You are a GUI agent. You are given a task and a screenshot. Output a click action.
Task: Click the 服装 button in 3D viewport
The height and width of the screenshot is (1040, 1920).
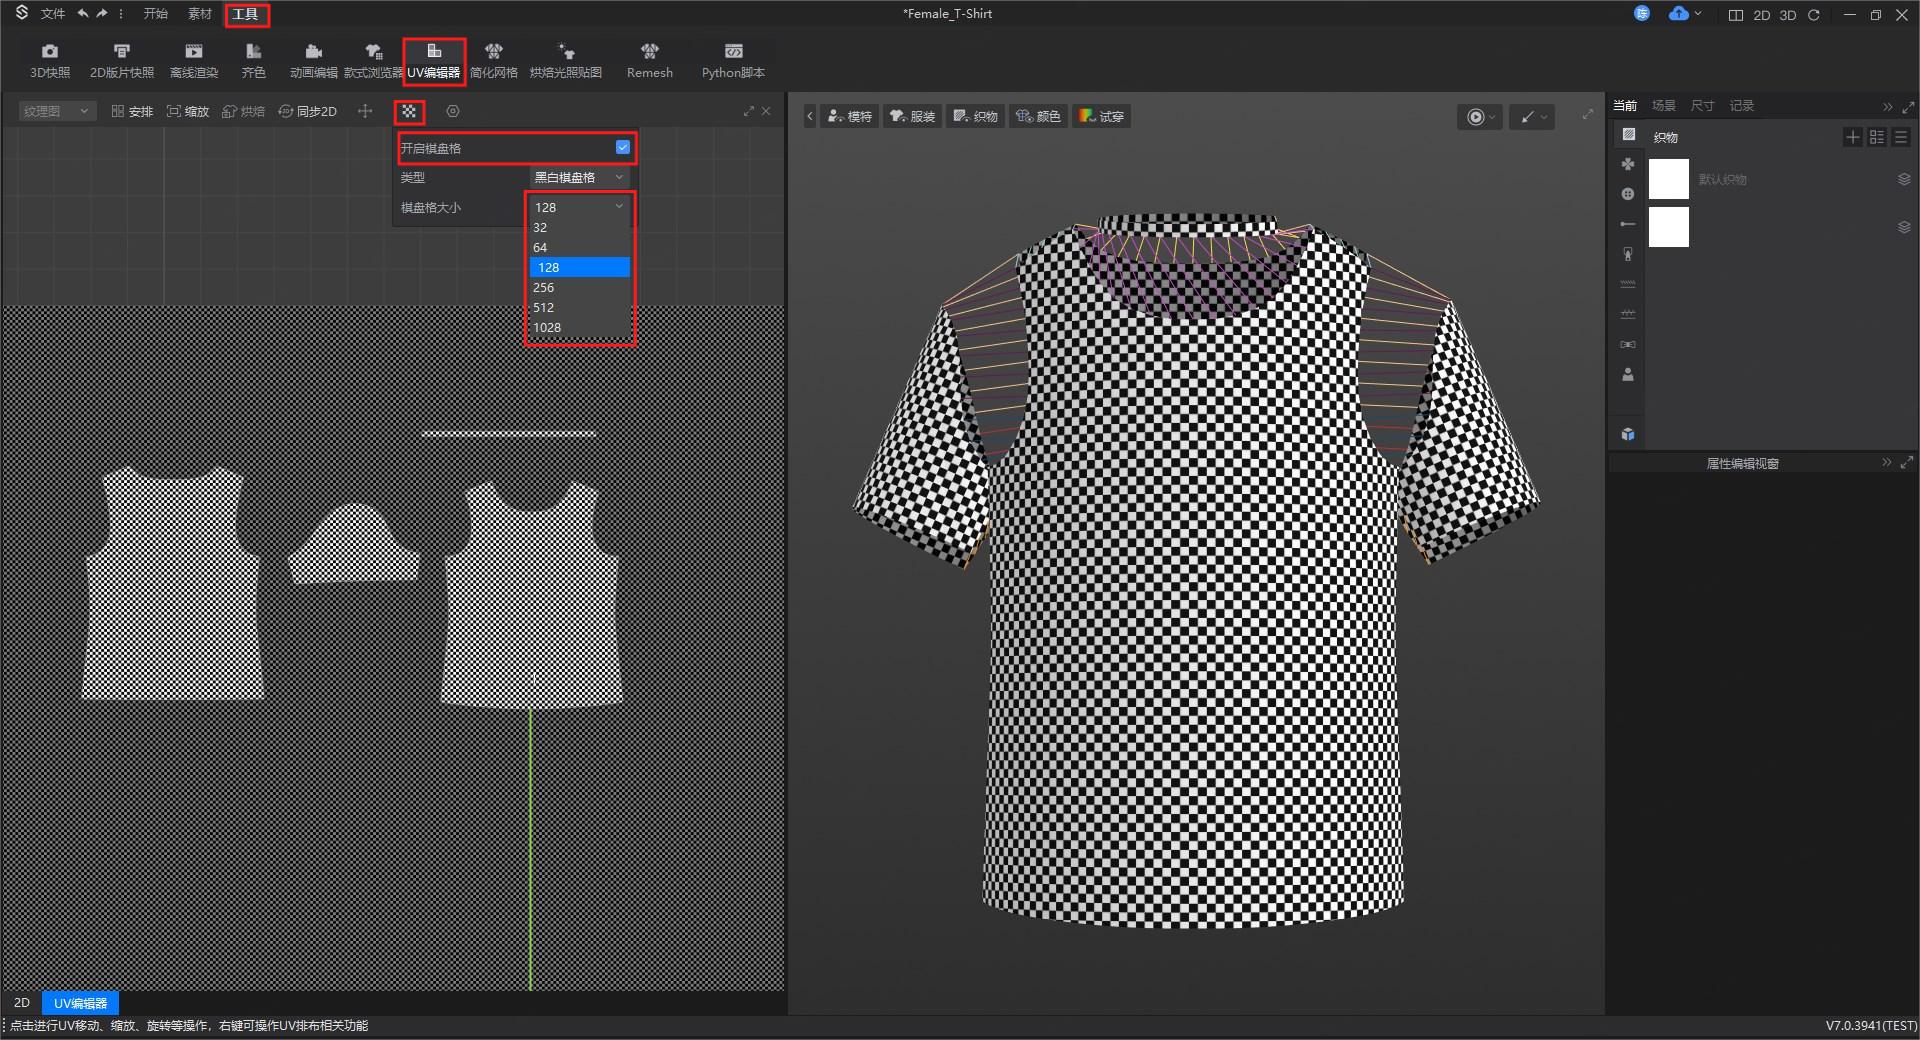912,117
